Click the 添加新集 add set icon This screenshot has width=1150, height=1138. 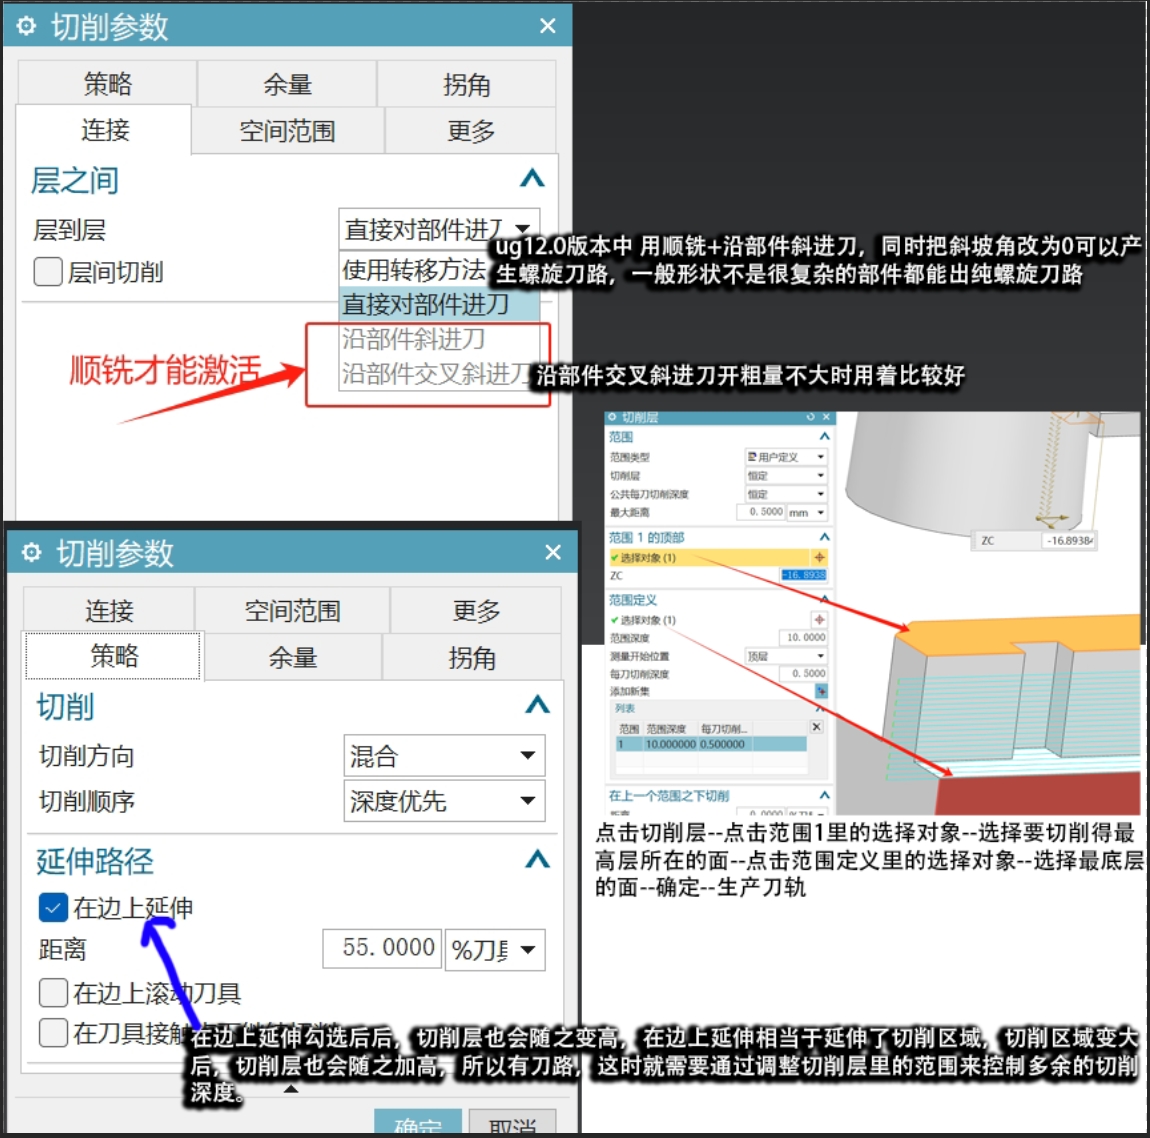click(x=821, y=691)
